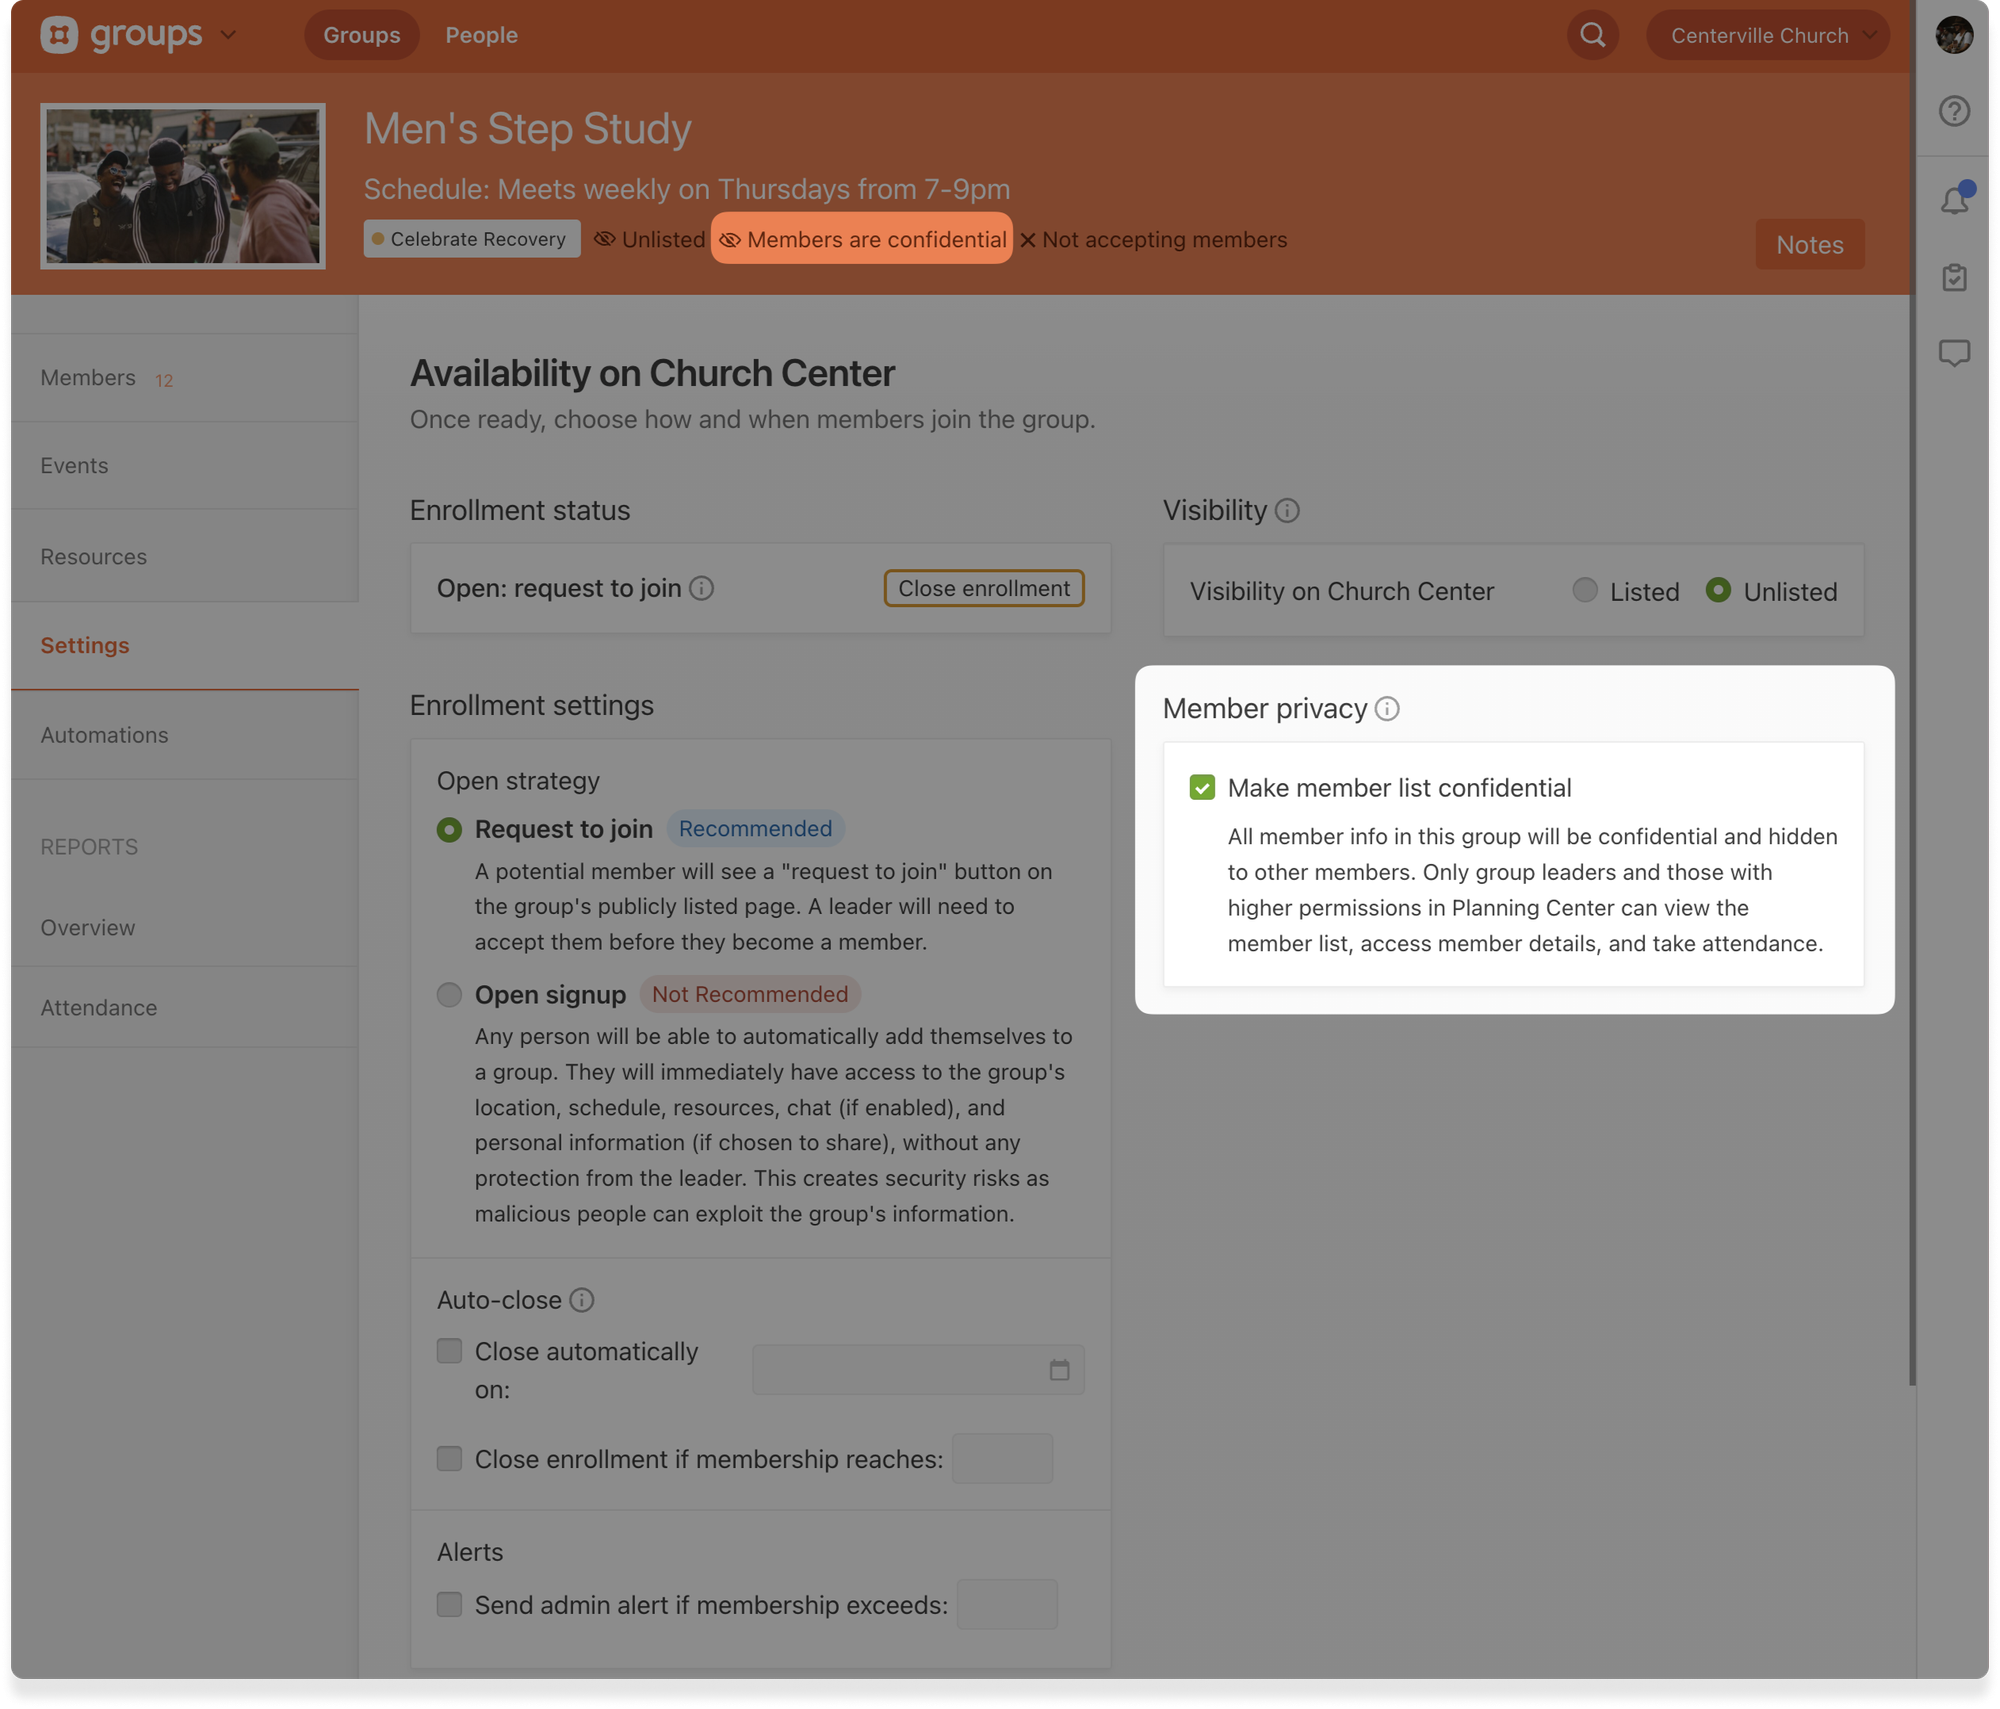Viewport: 2000px width, 1709px height.
Task: Click the Visibility info icon
Action: coord(1288,511)
